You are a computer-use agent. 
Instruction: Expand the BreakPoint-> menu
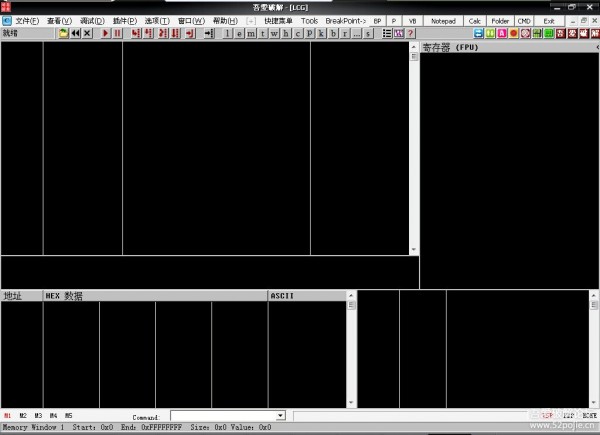[345, 20]
